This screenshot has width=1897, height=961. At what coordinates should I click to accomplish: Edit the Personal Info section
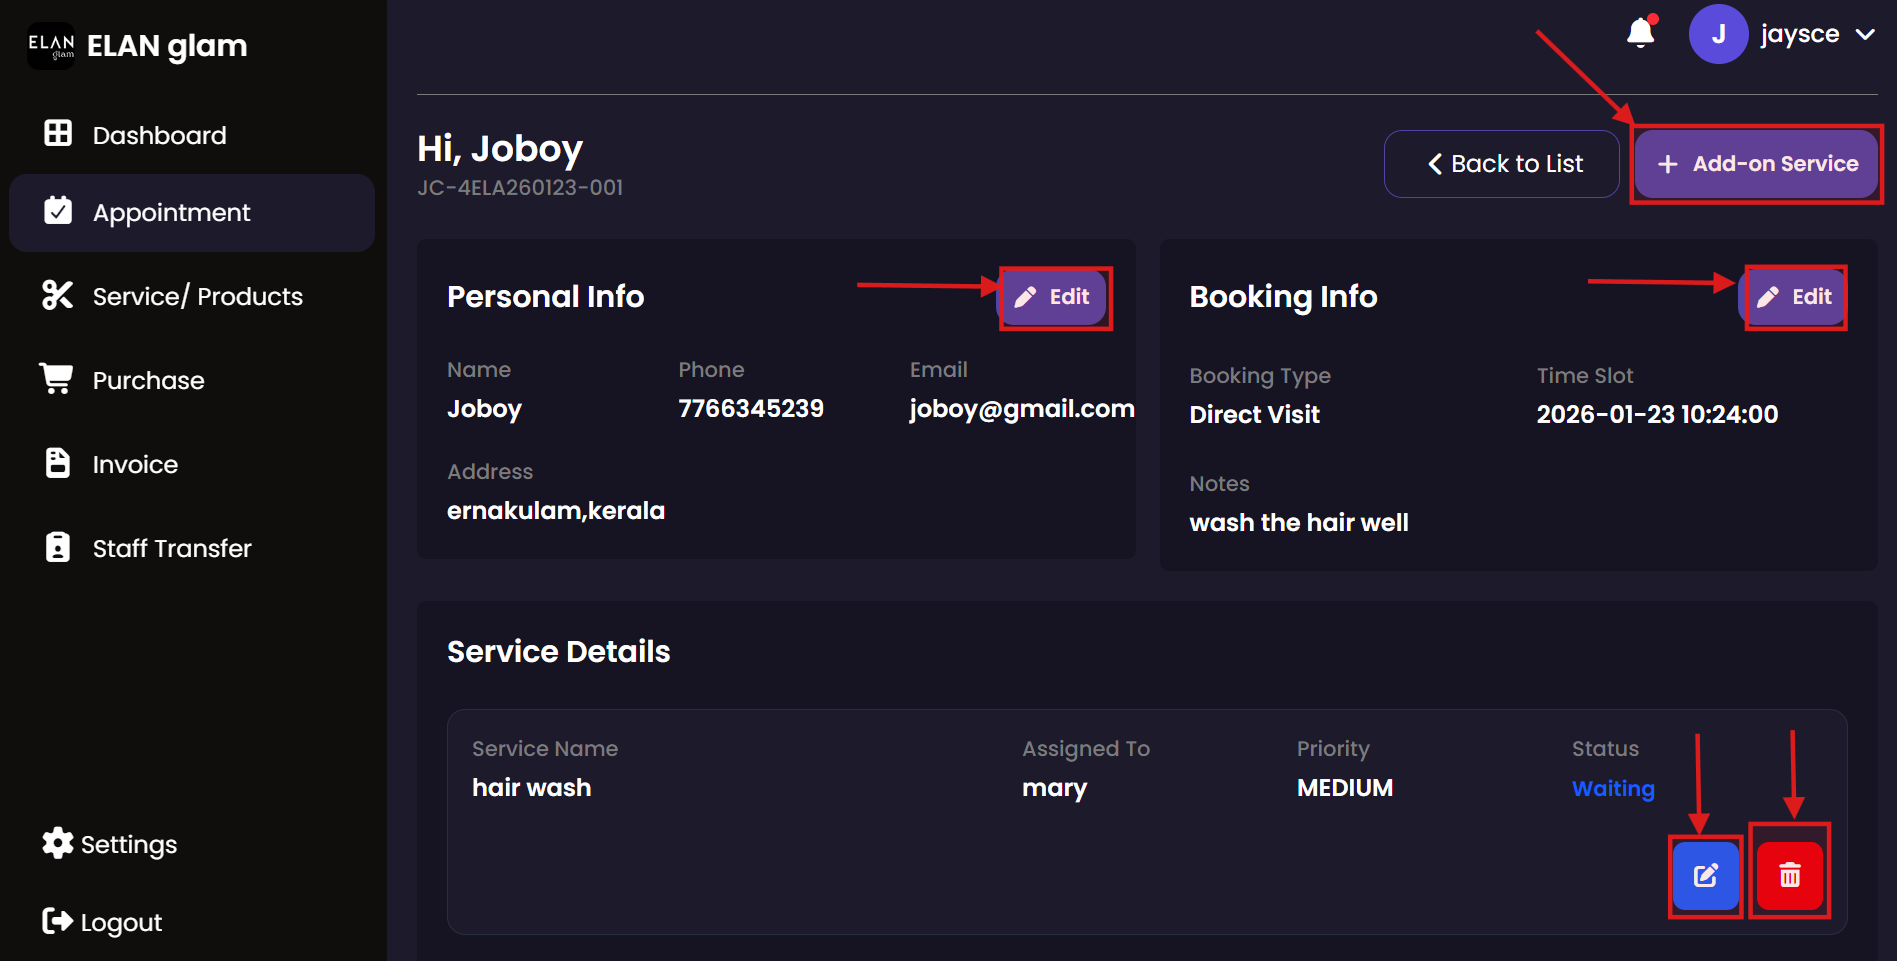pos(1054,297)
